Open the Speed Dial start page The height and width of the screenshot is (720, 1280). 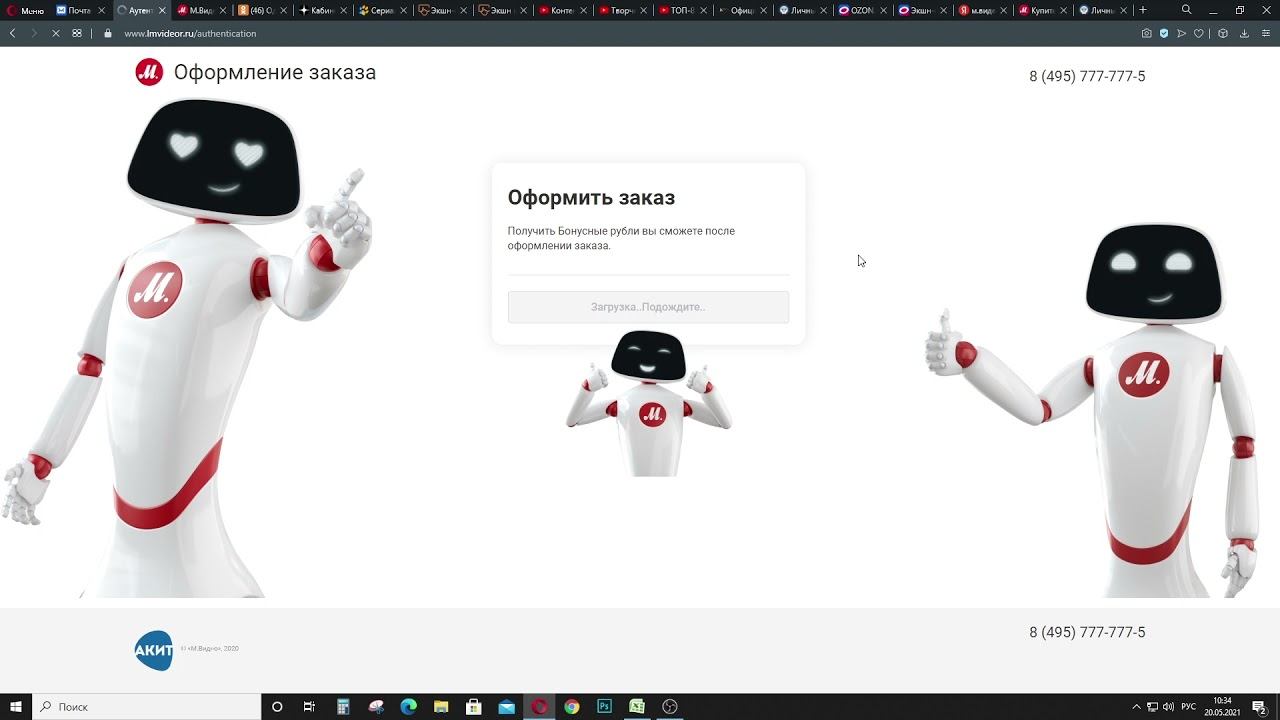pyautogui.click(x=77, y=33)
